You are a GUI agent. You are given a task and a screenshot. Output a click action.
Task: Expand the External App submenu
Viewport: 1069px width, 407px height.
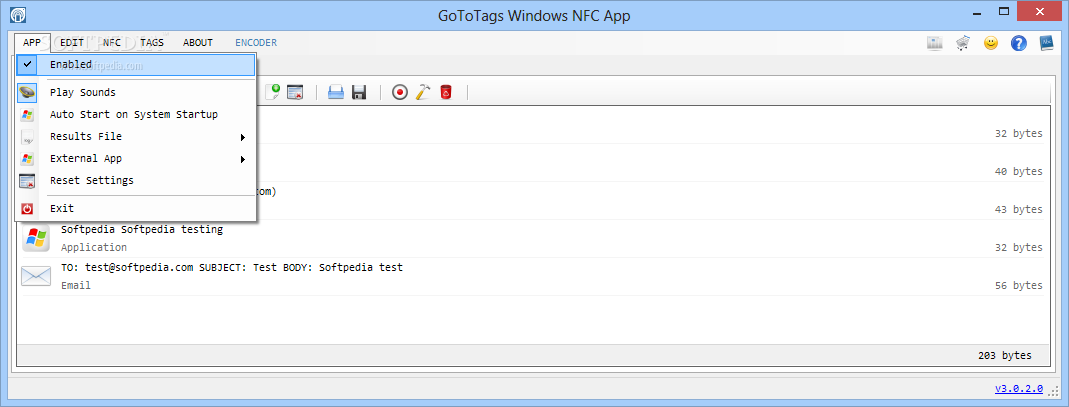[x=135, y=158]
